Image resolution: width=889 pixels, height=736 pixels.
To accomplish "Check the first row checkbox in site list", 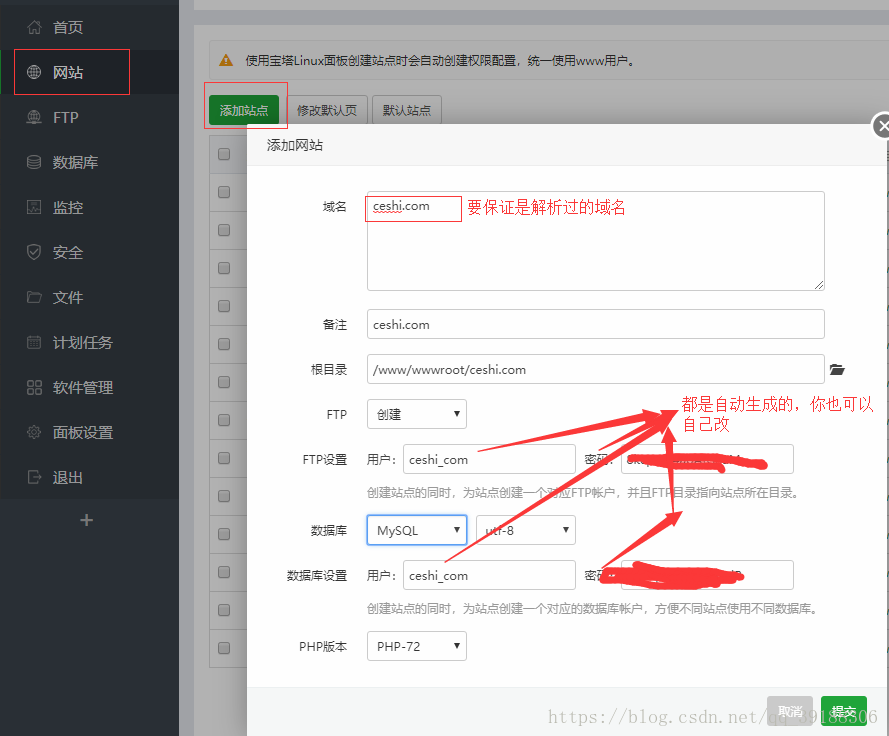I will pos(224,192).
